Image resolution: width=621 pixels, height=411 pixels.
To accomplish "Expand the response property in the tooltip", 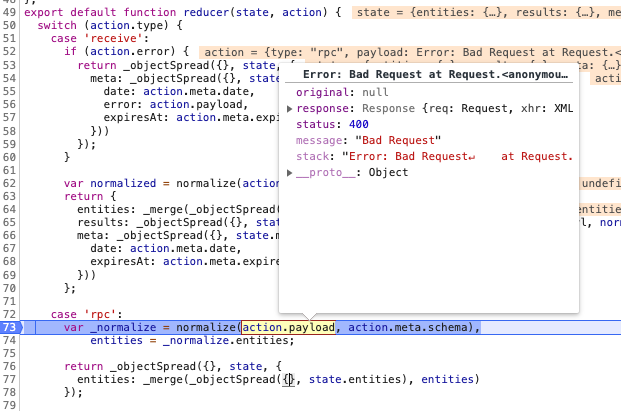I will pyautogui.click(x=290, y=108).
